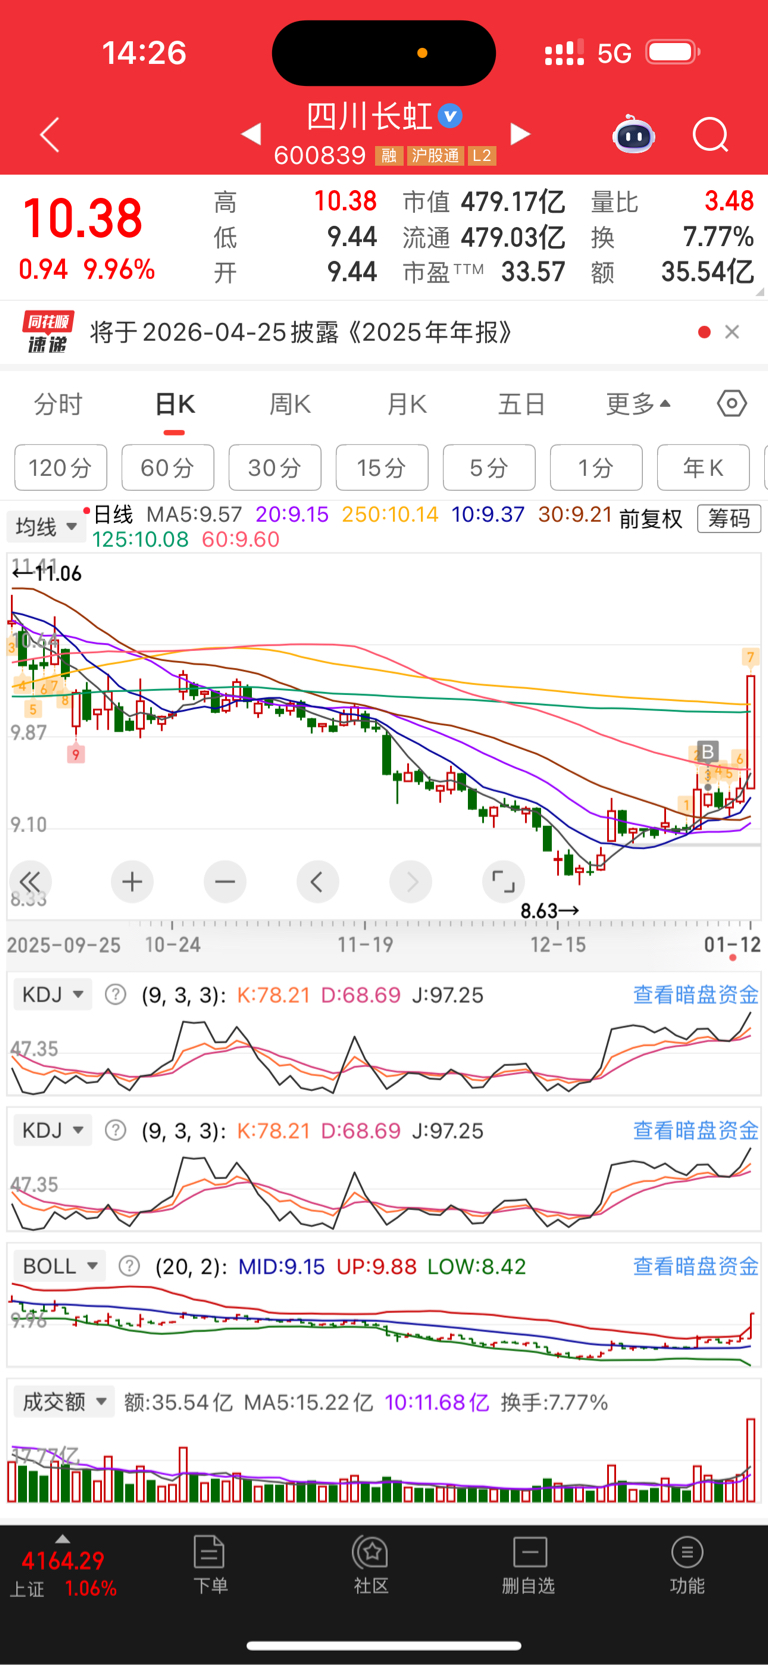The image size is (768, 1665).
Task: Open the 功能 functions menu
Action: [687, 1565]
